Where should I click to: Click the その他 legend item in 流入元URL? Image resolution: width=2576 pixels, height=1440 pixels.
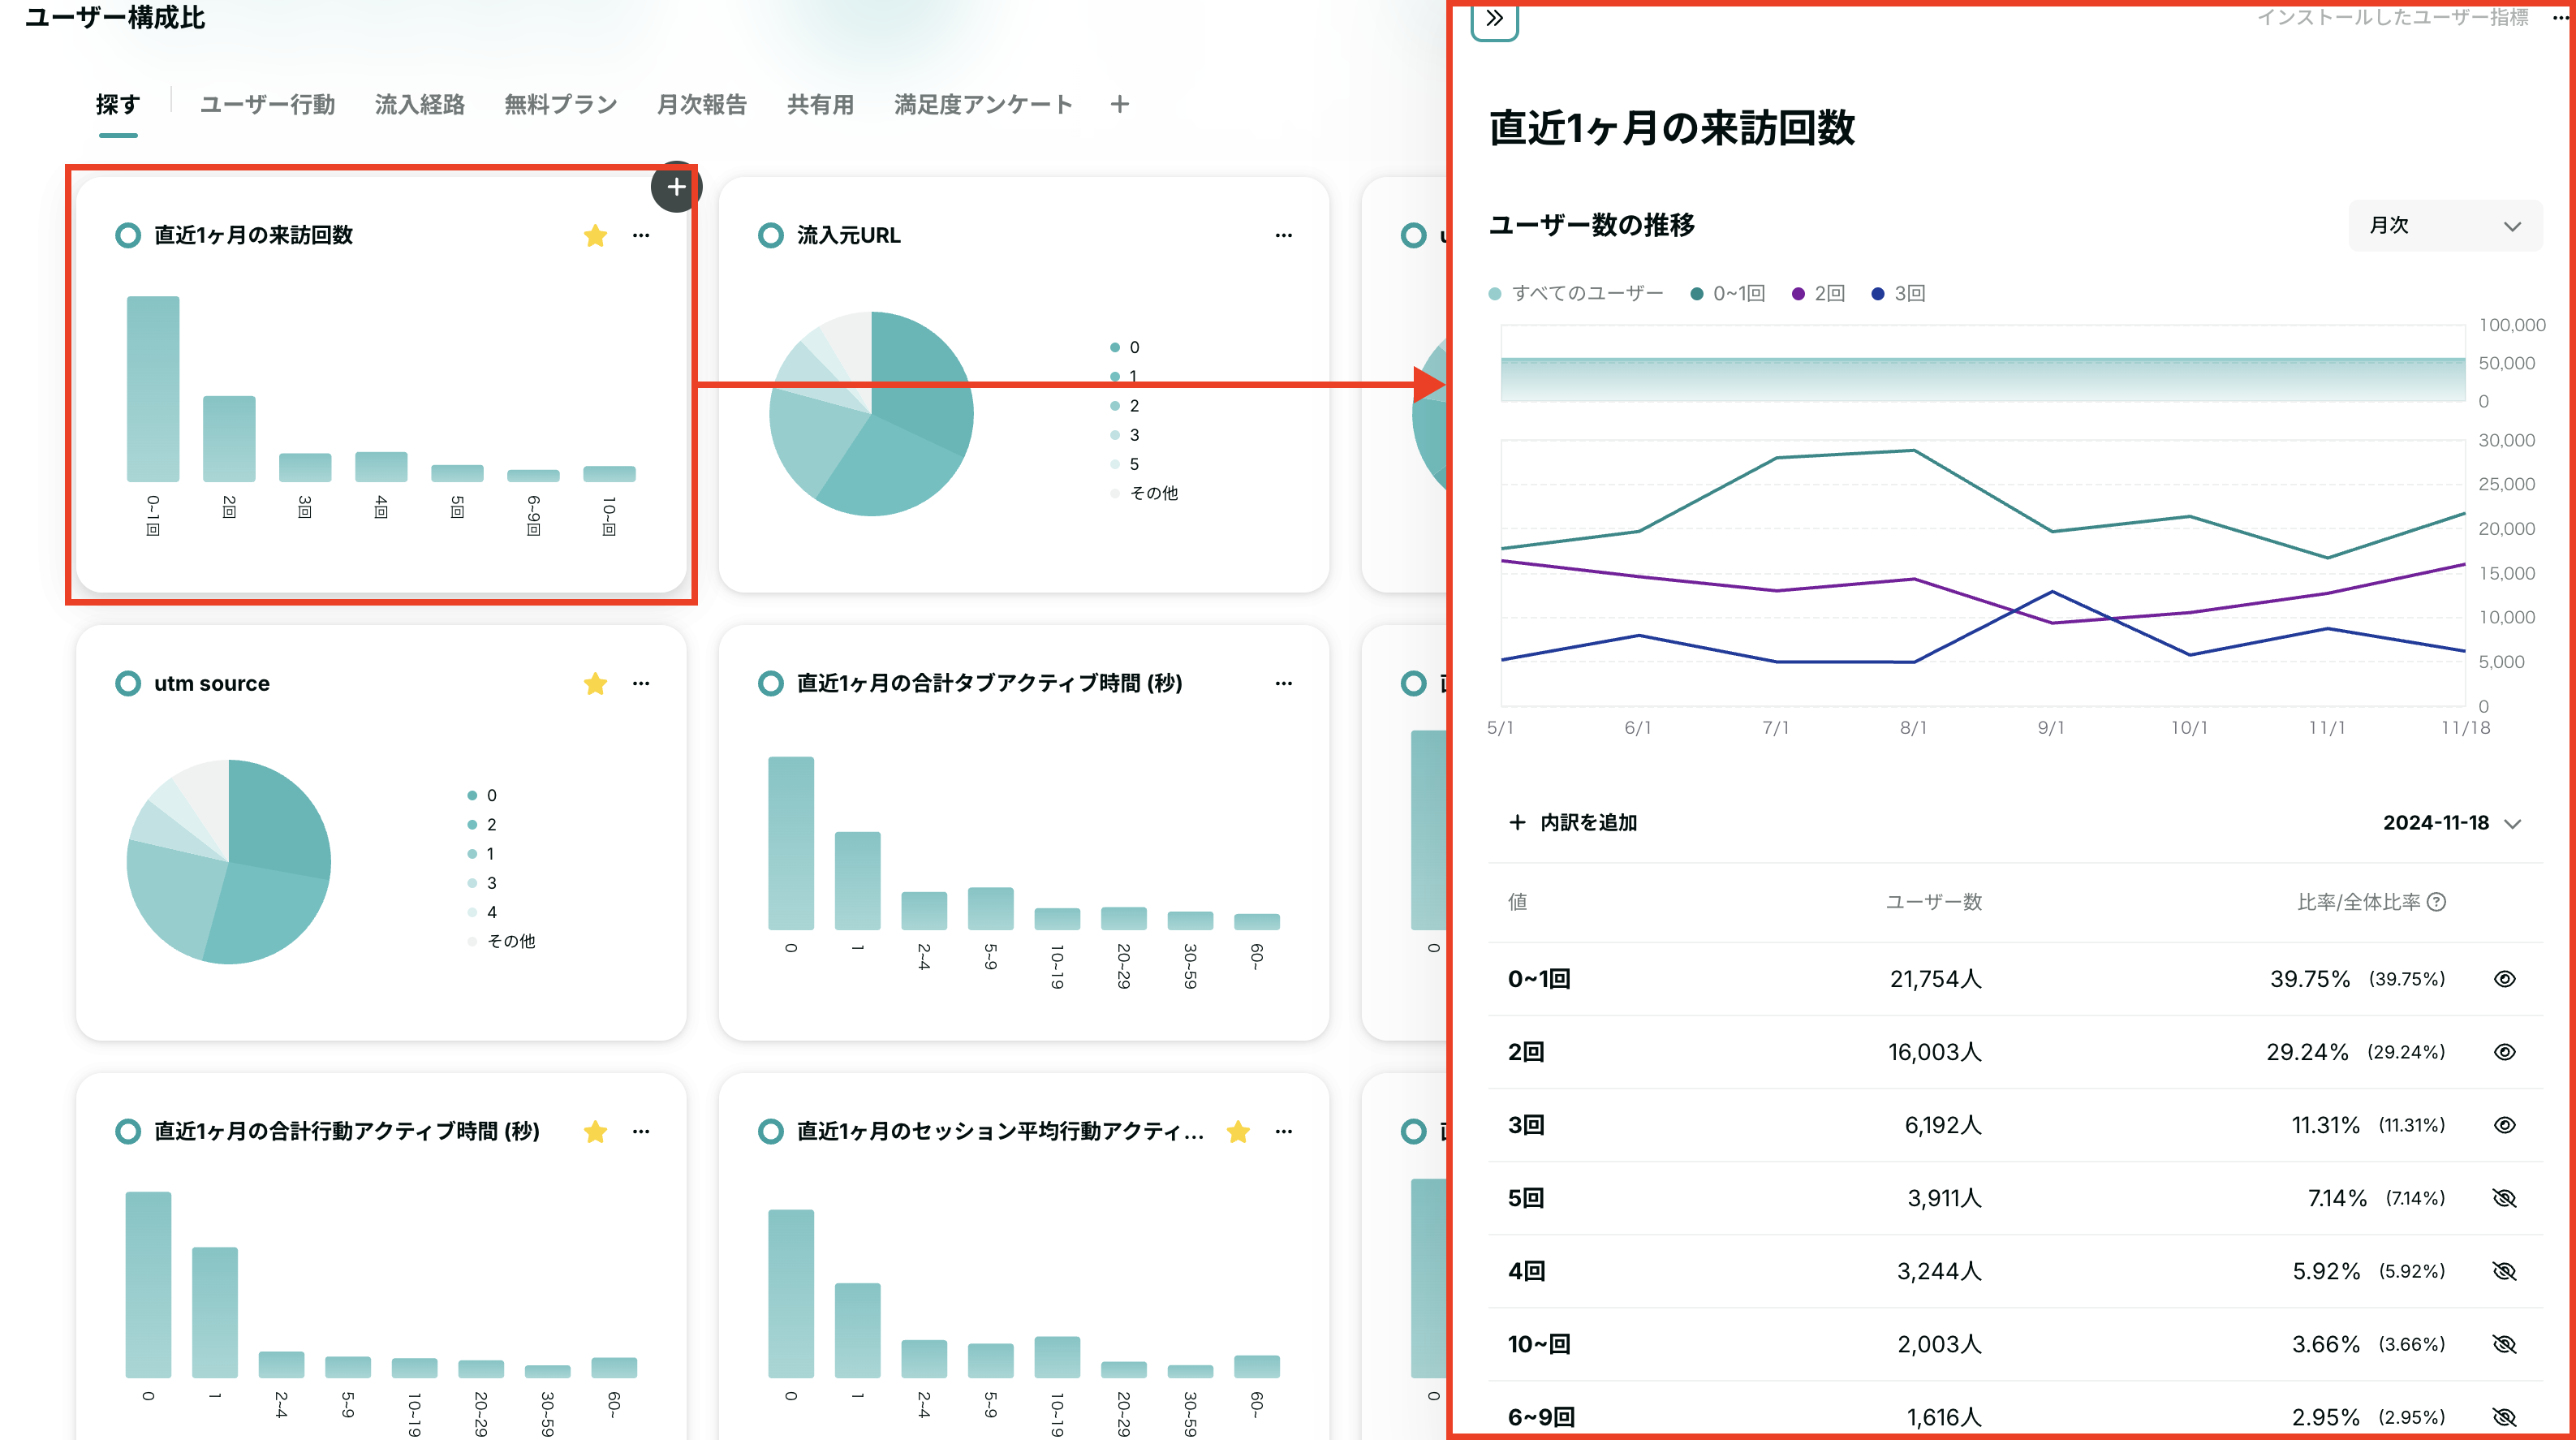[x=1144, y=493]
